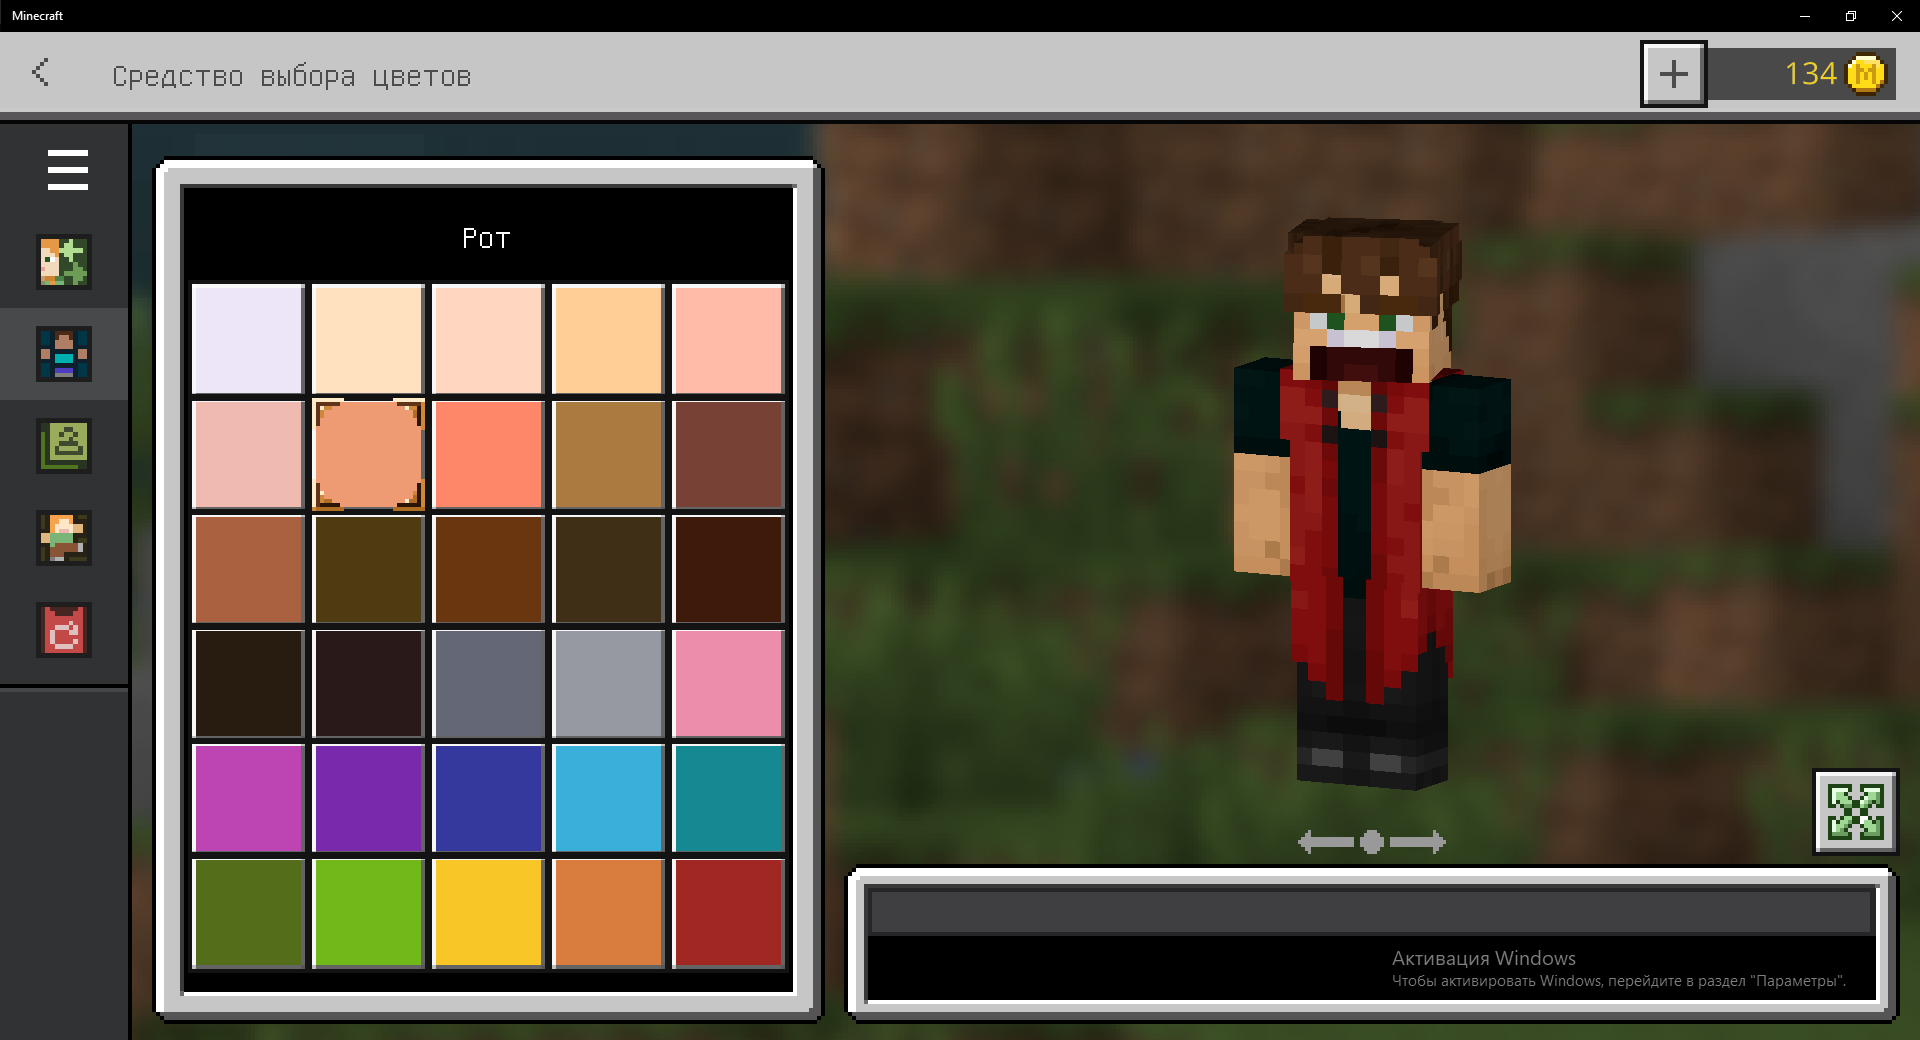Select the chestnut brown swatch
The image size is (1920, 1040).
coord(488,569)
